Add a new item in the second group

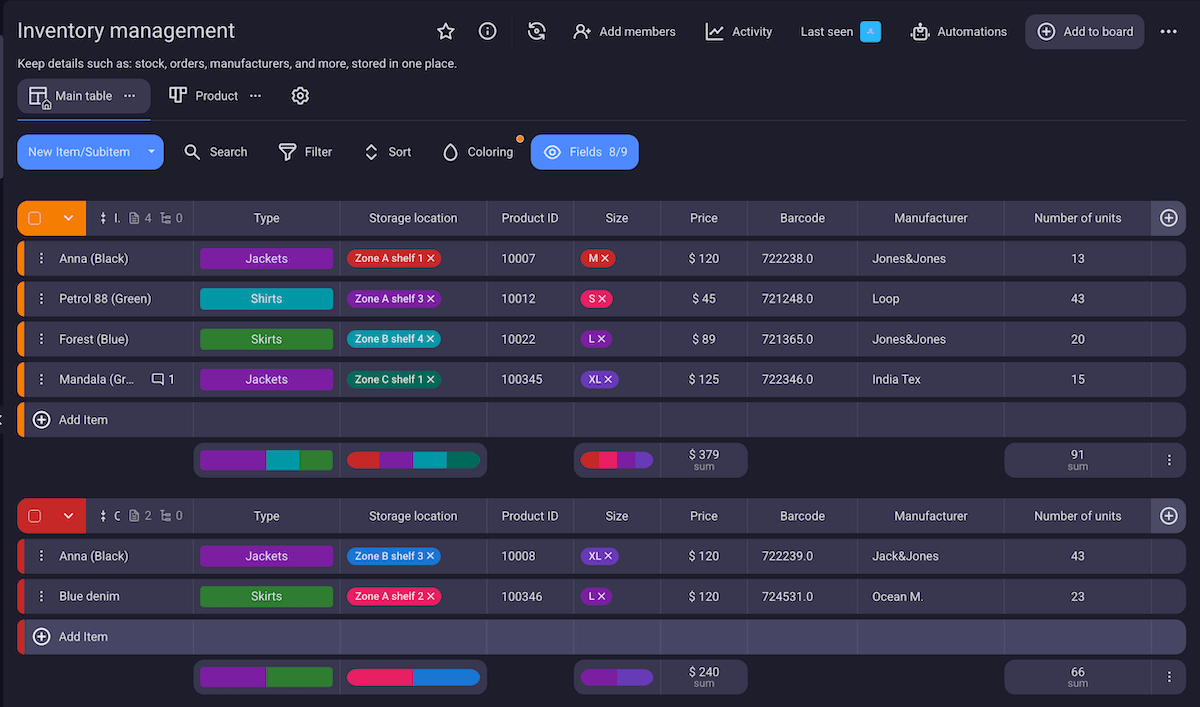coord(70,636)
